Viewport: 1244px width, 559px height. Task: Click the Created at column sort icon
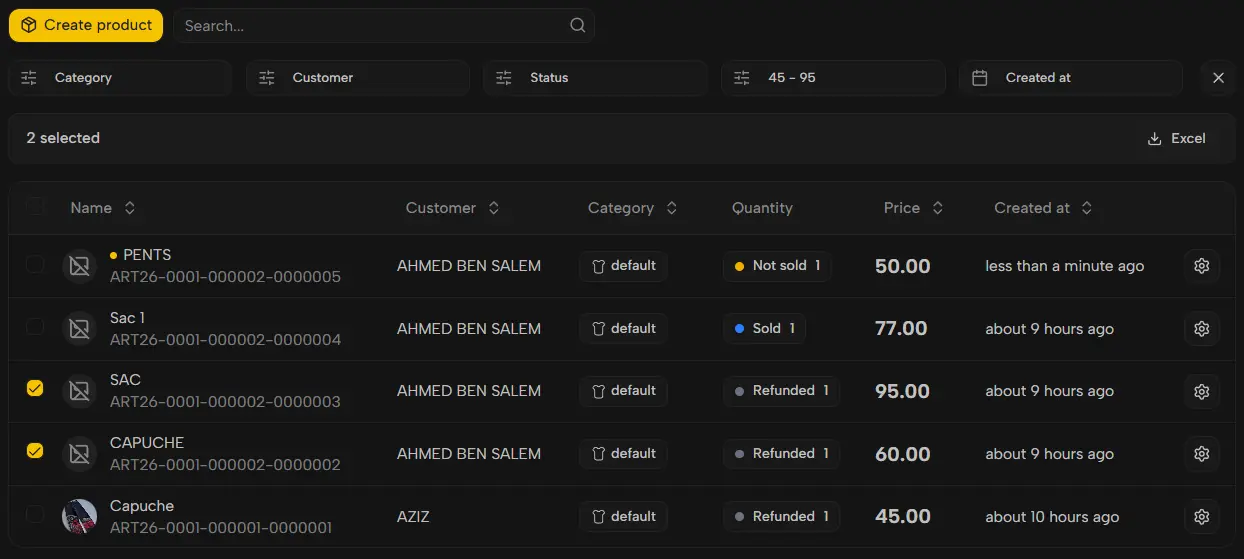coord(1086,208)
